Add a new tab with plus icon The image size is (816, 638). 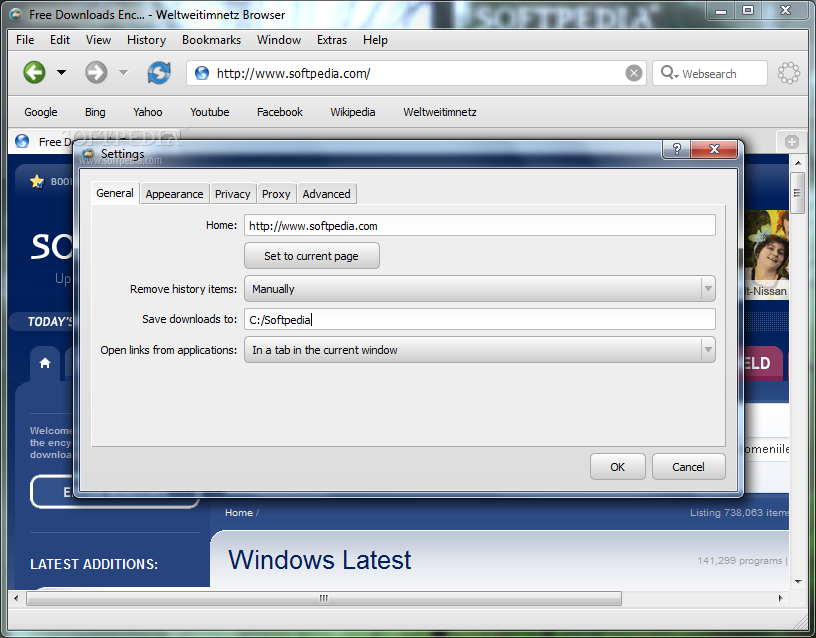pyautogui.click(x=792, y=142)
